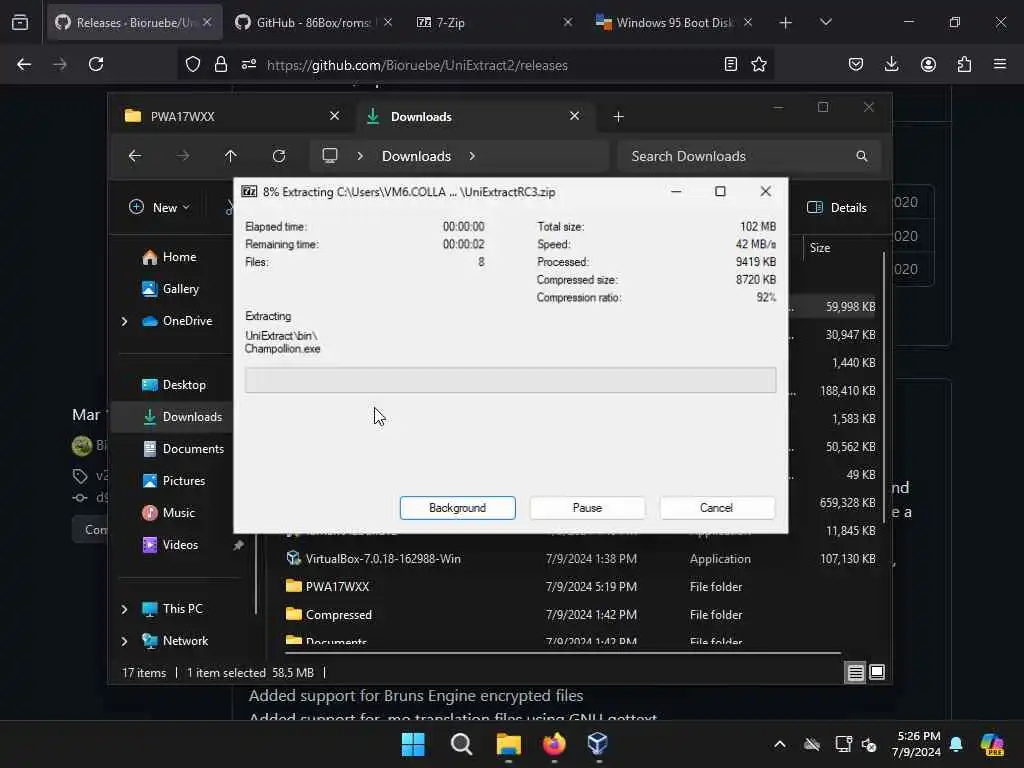
Task: Switch to large thumbnails view icon
Action: coord(877,672)
